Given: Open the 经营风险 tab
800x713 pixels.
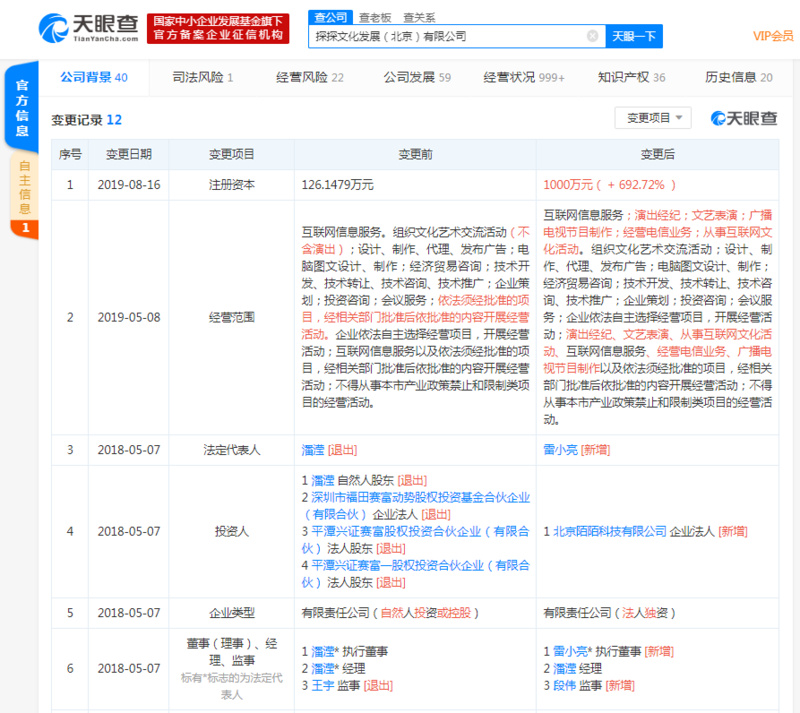Looking at the screenshot, I should [309, 77].
